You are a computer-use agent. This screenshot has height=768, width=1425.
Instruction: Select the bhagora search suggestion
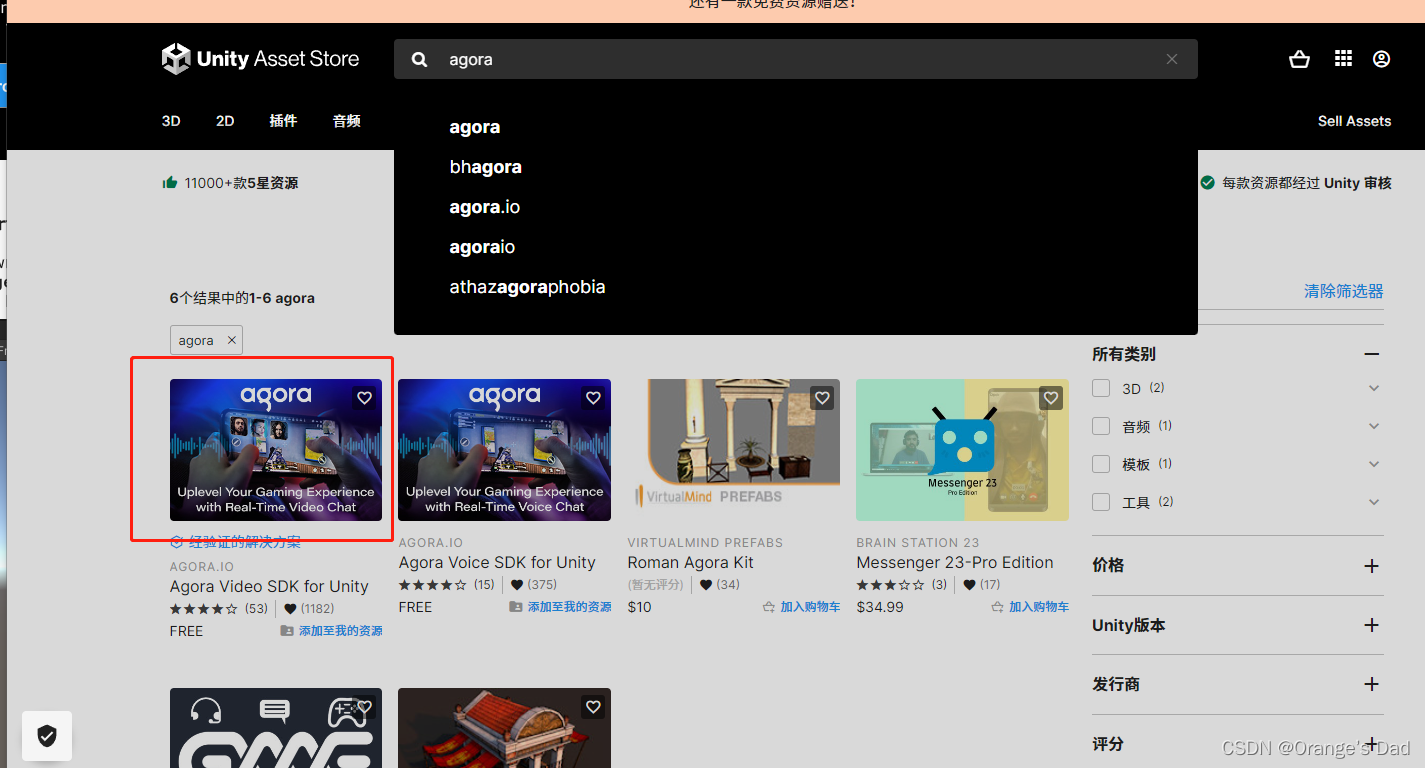[x=485, y=167]
